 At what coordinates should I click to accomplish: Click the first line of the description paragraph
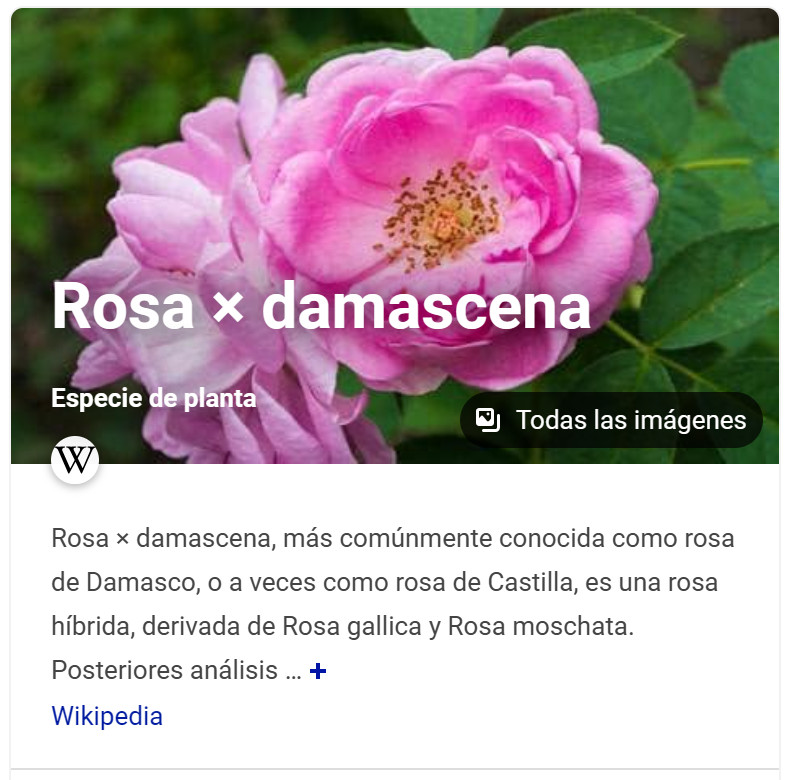pyautogui.click(x=392, y=538)
